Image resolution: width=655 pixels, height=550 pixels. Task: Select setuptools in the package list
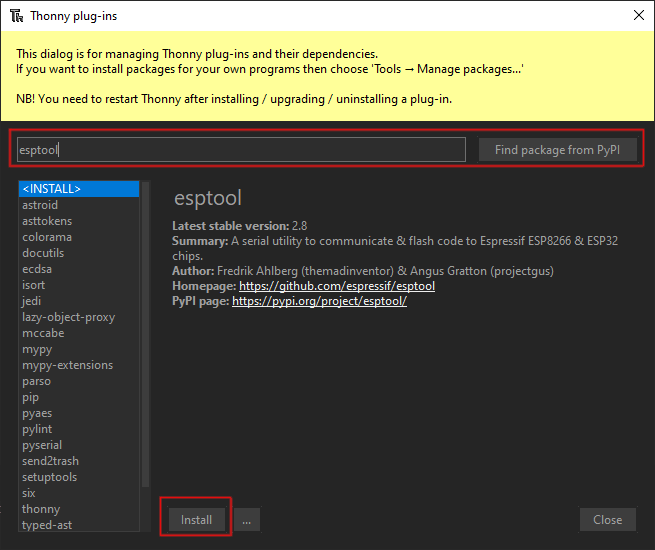[79, 477]
